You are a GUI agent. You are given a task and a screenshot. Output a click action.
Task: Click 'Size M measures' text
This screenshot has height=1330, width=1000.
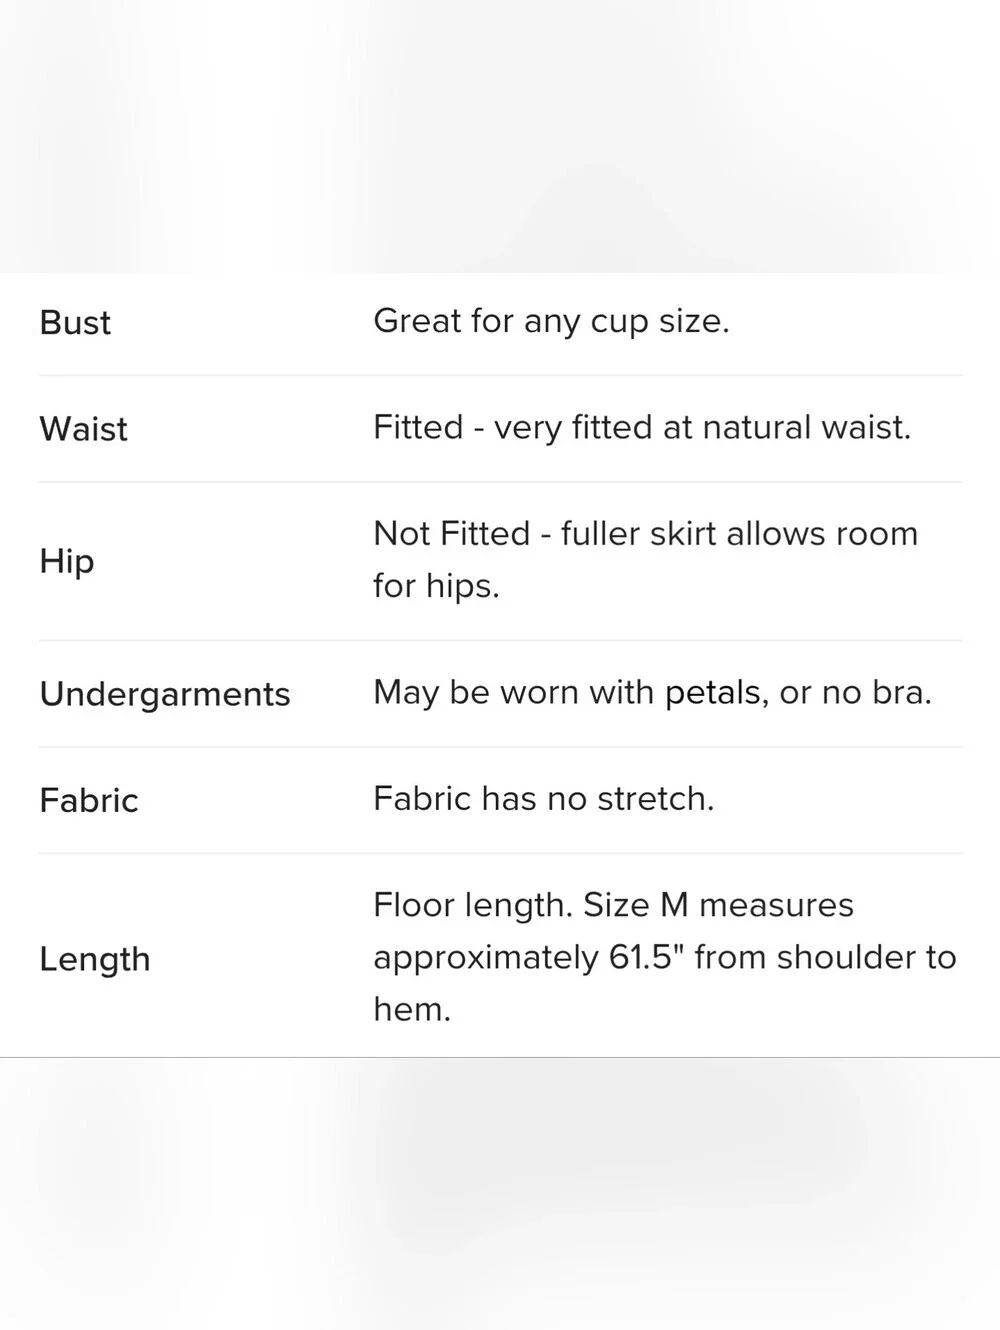(718, 905)
